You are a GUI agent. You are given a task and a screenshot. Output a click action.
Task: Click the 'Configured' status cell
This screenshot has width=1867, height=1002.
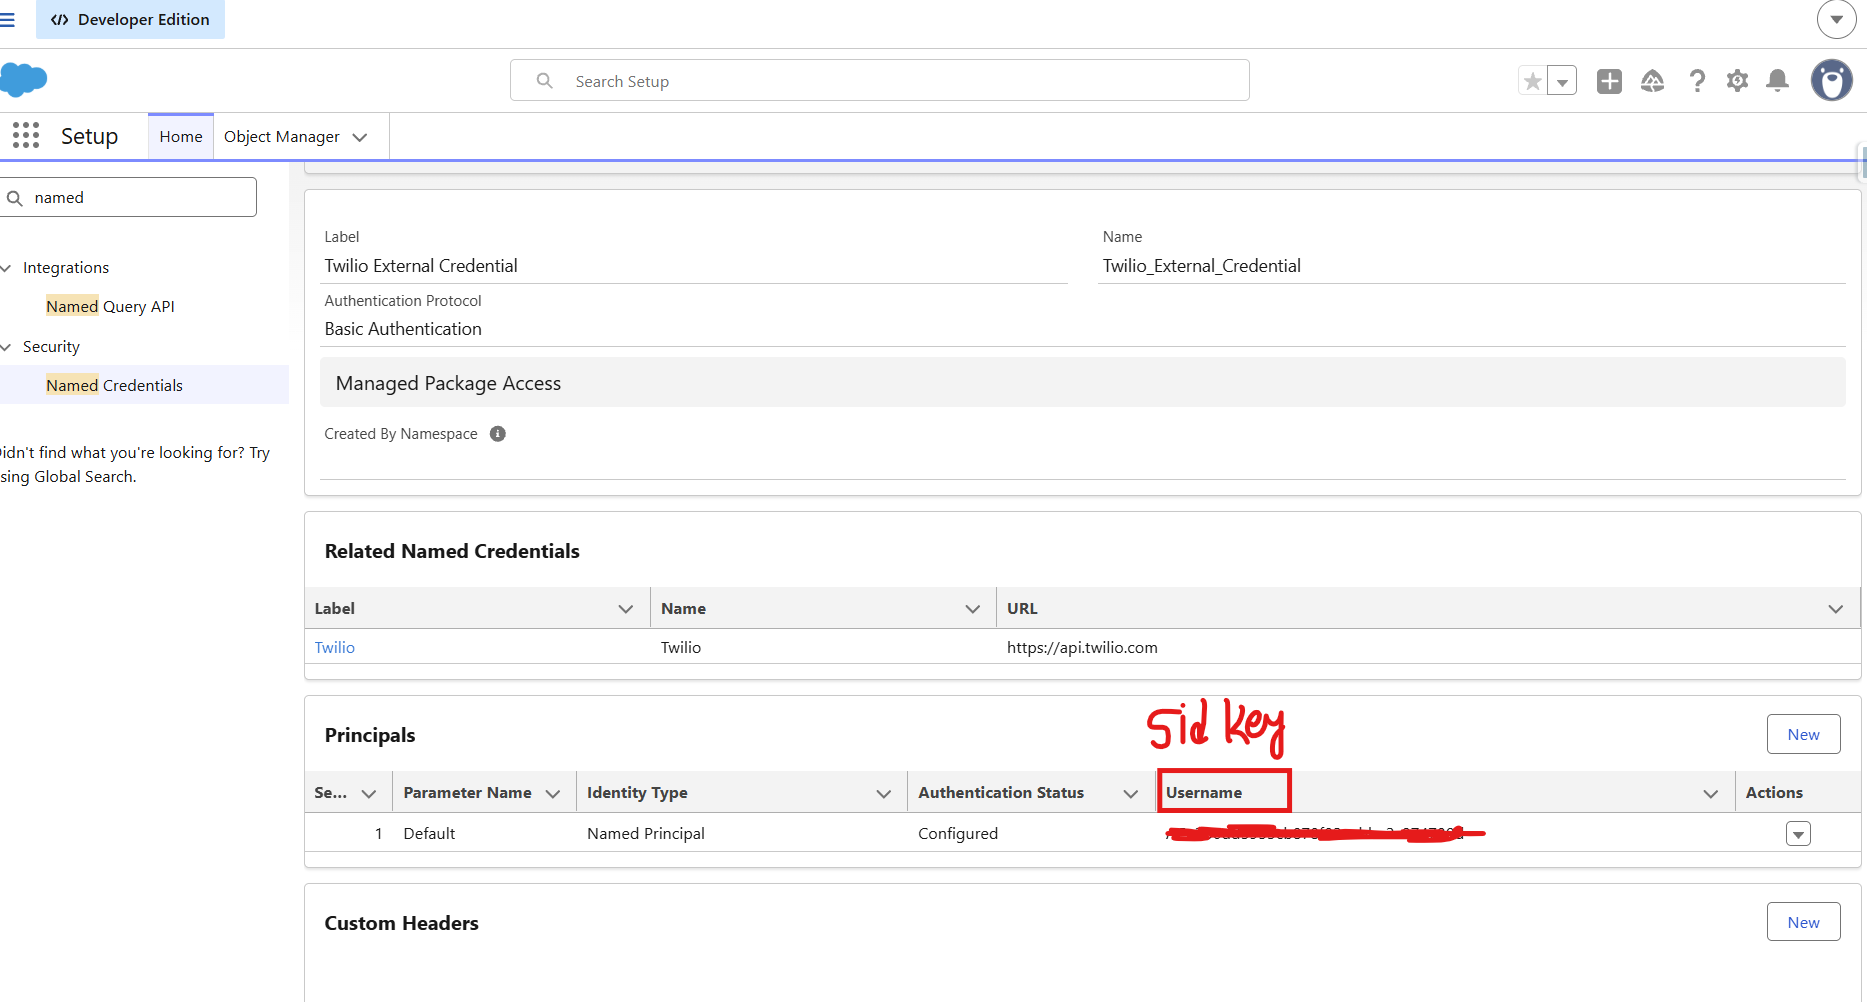tap(958, 833)
